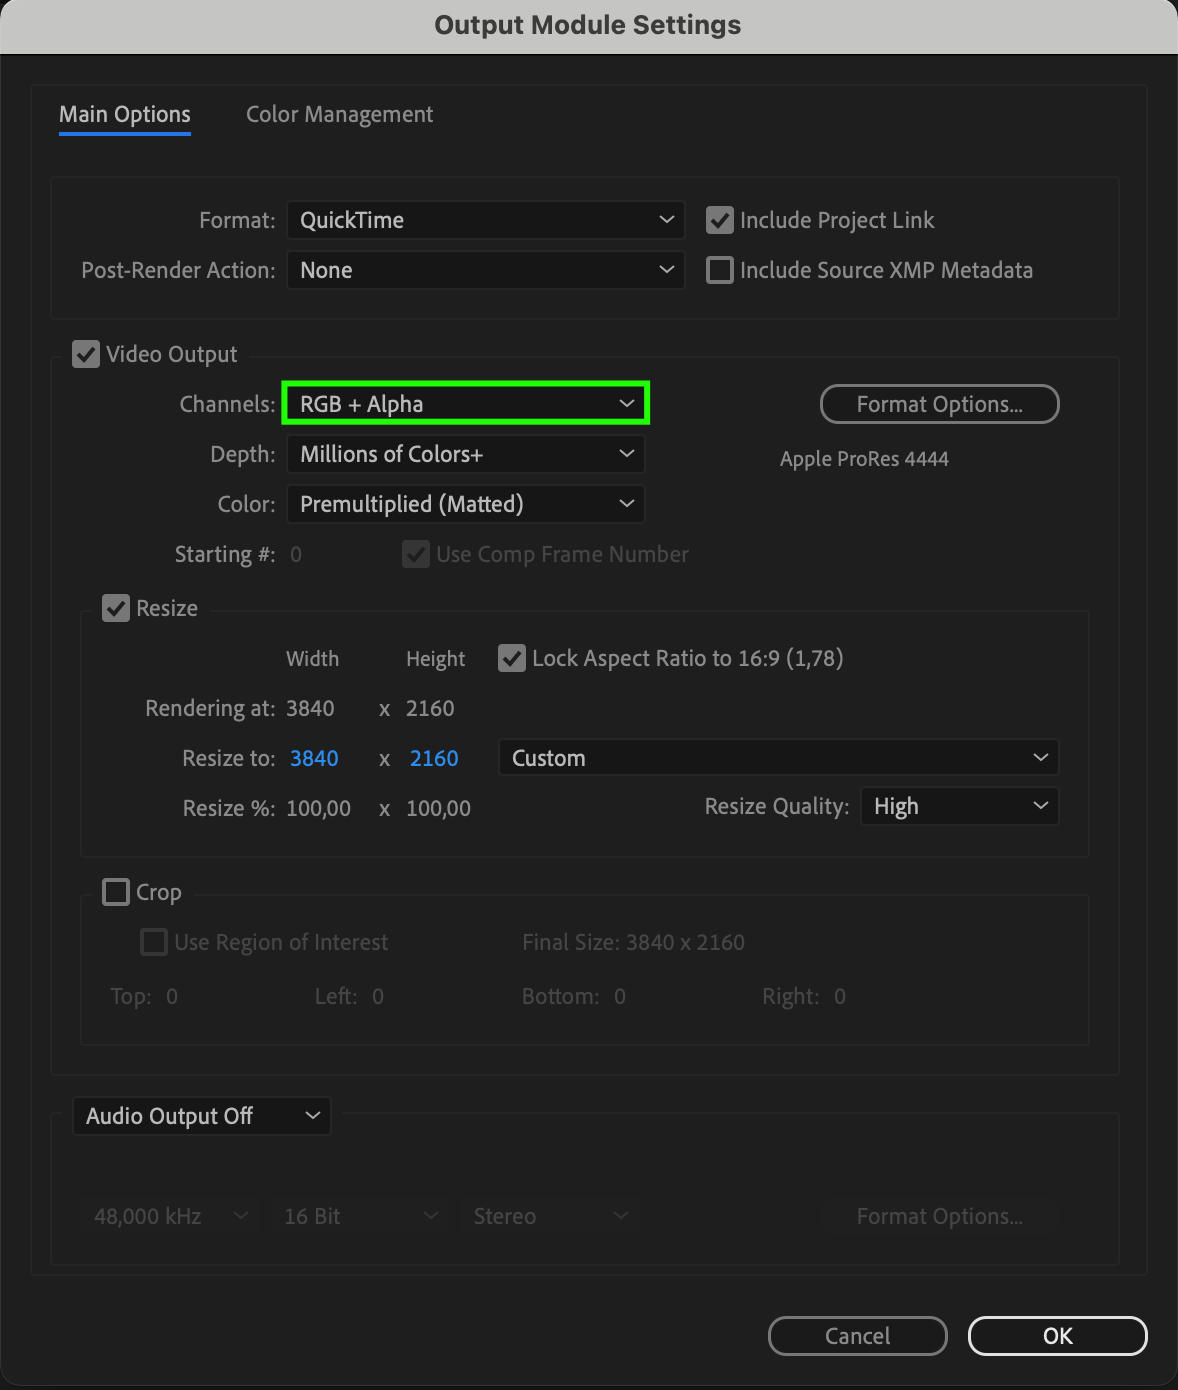Viewport: 1178px width, 1390px height.
Task: Enable the Crop checkbox
Action: click(x=116, y=892)
